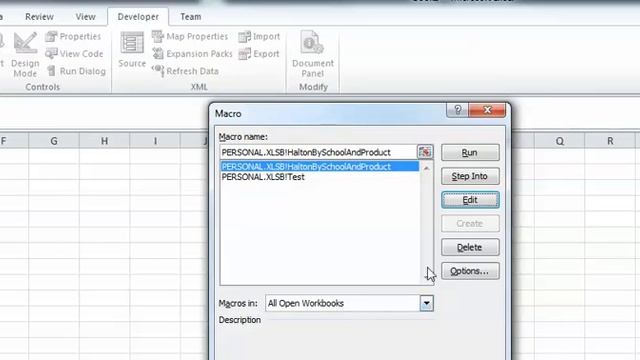Edit the selected macro
Image resolution: width=640 pixels, height=360 pixels.
(x=470, y=200)
